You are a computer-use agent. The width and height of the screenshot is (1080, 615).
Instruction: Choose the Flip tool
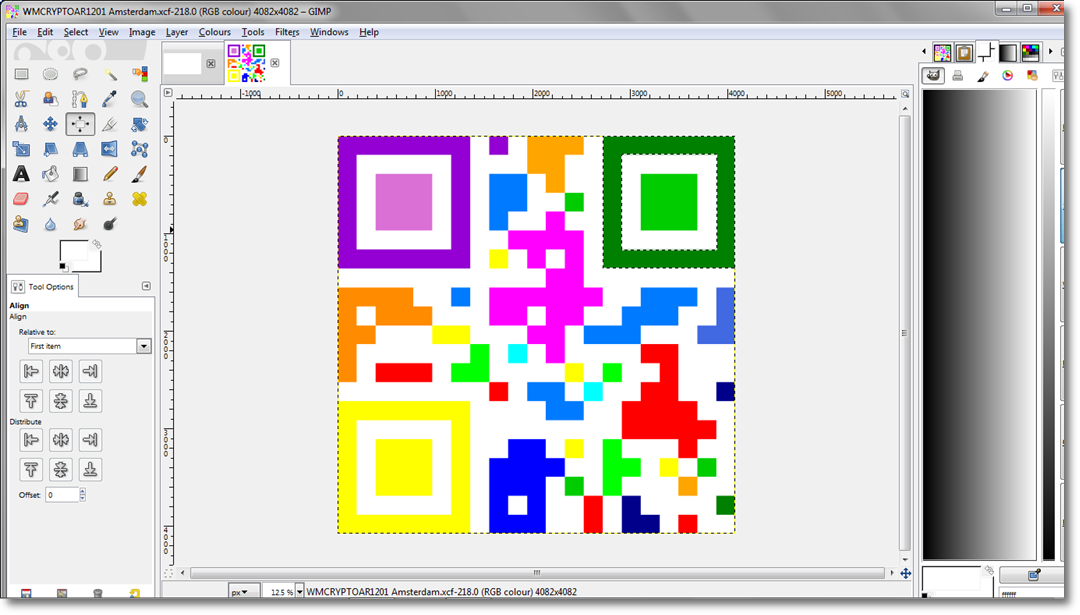point(110,149)
